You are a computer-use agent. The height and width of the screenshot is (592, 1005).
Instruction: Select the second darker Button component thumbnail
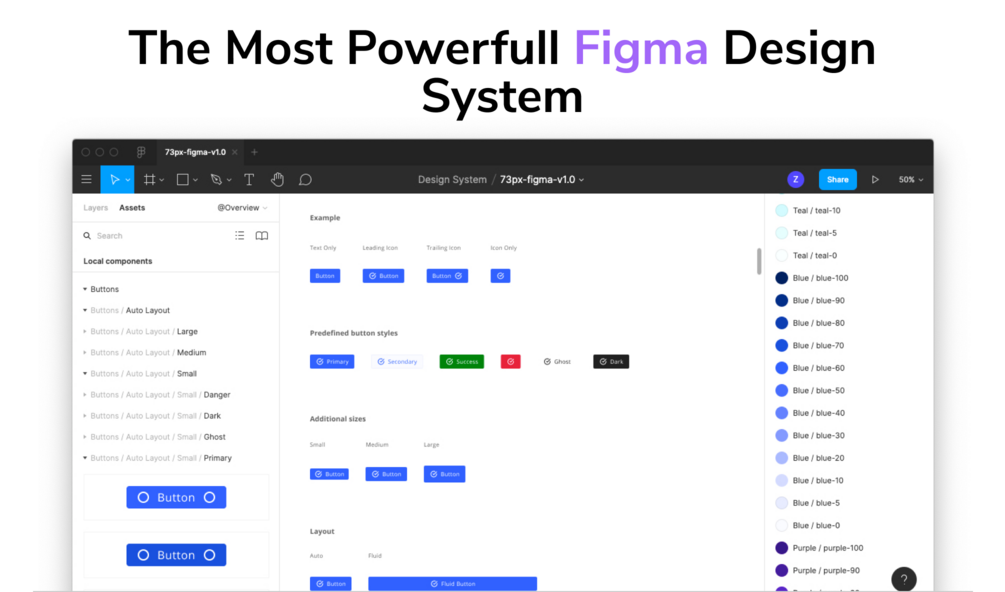176,555
